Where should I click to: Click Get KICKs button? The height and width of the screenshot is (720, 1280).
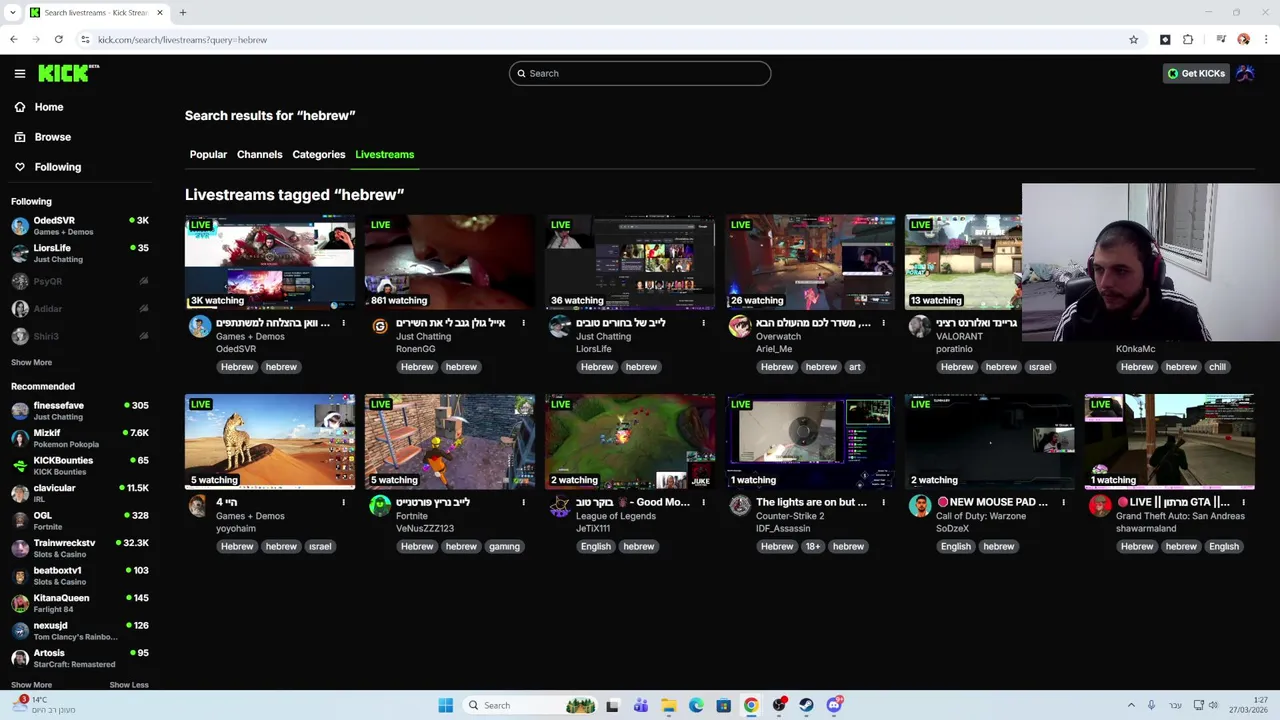1196,73
